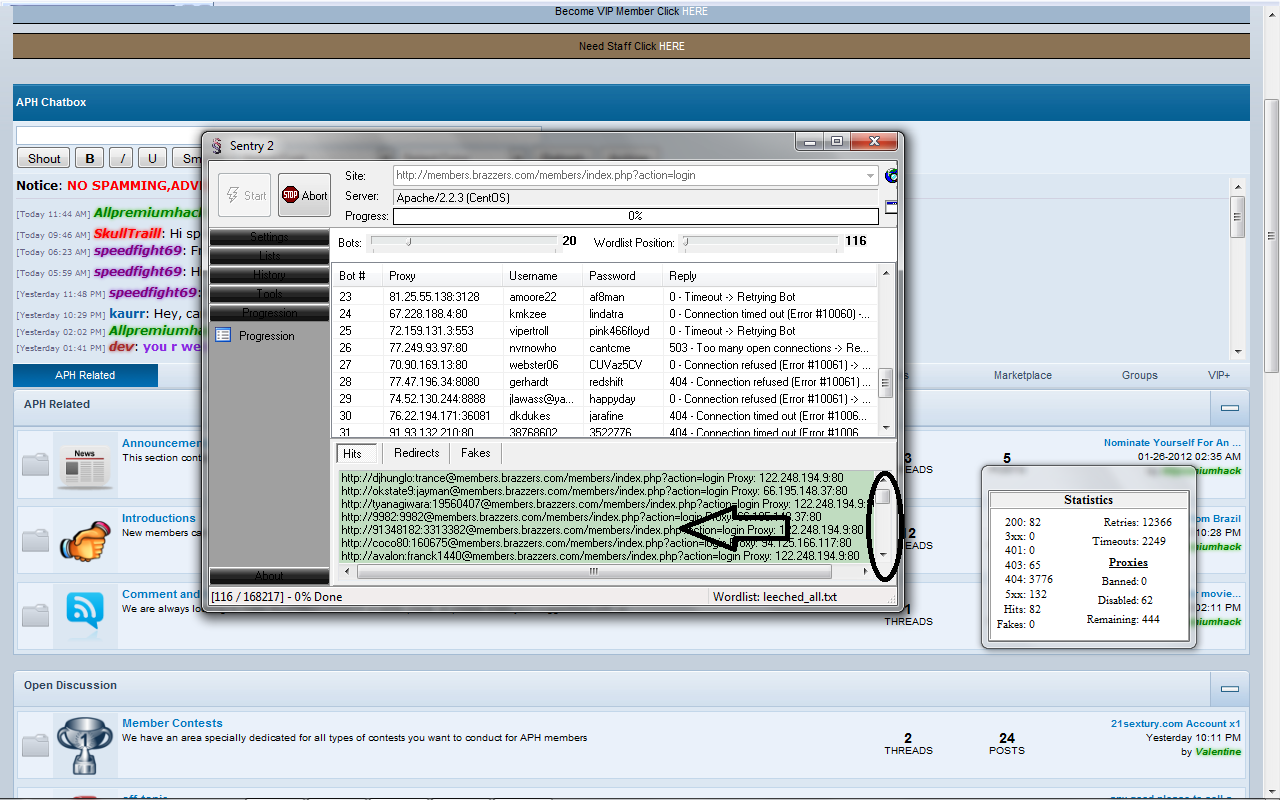Collapse the APH Related forum section
1280x800 pixels.
[x=1230, y=408]
